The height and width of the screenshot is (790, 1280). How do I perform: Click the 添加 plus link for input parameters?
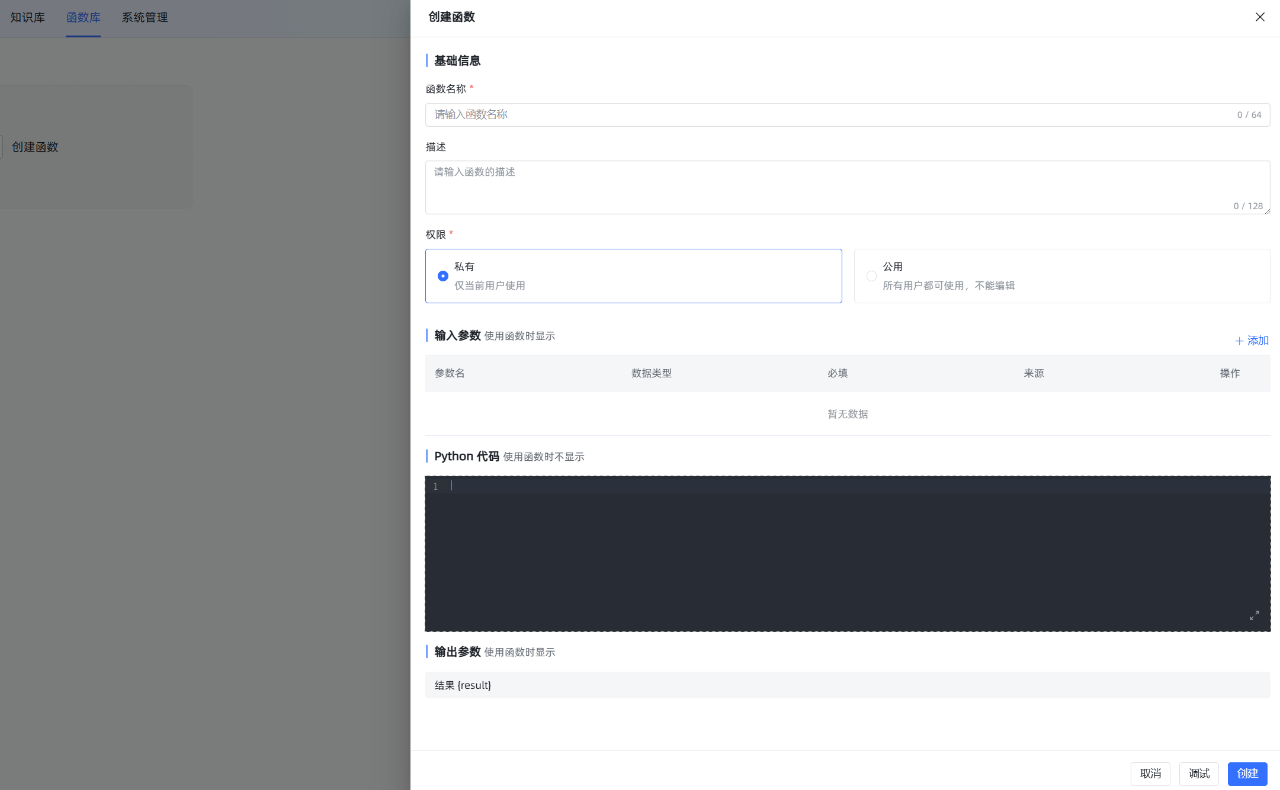[1251, 341]
